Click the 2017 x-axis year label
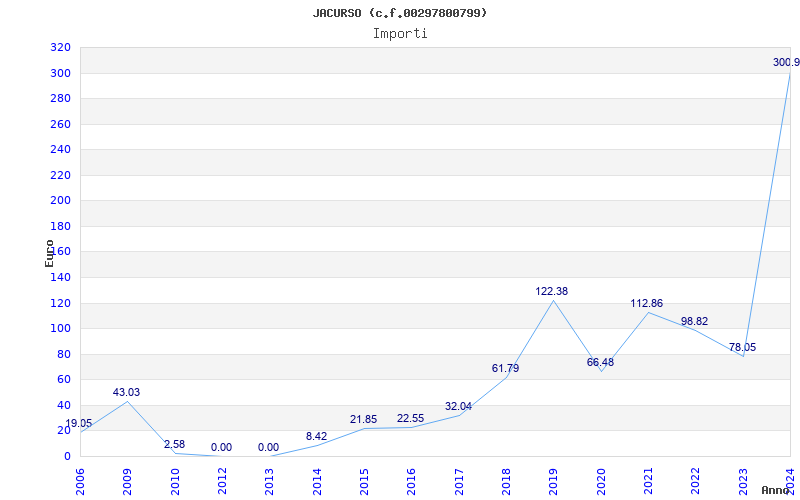Image resolution: width=800 pixels, height=500 pixels. (459, 482)
